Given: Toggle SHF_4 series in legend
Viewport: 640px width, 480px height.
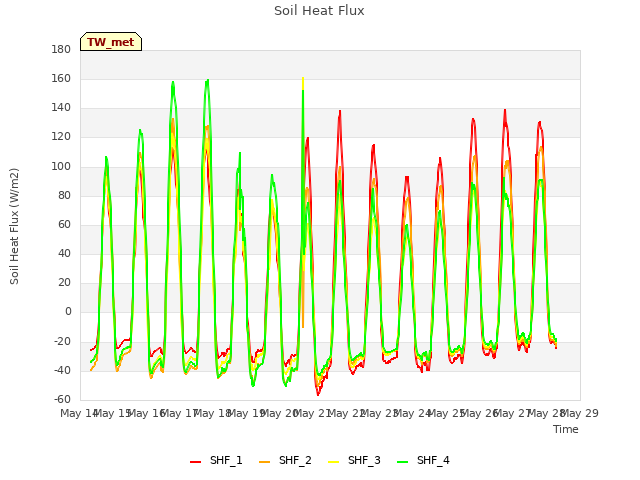Looking at the screenshot, I should coord(423,460).
